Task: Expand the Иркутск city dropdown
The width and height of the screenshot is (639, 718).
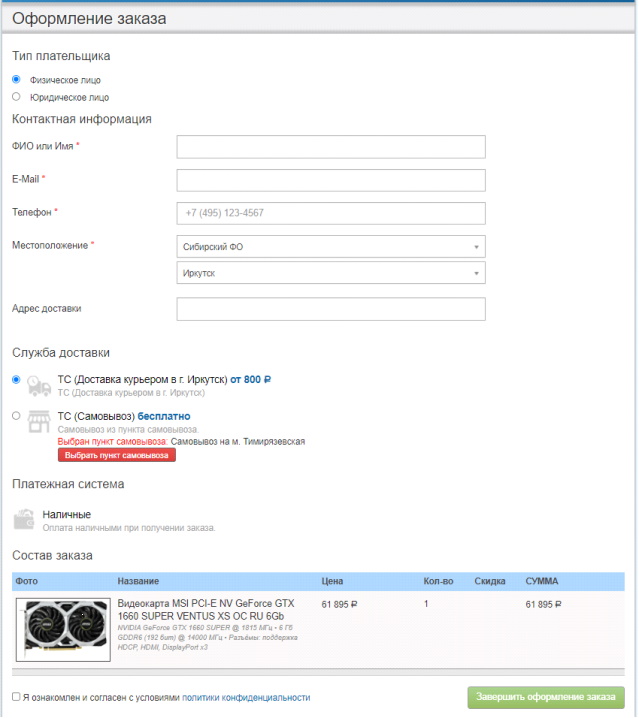Action: tap(330, 273)
